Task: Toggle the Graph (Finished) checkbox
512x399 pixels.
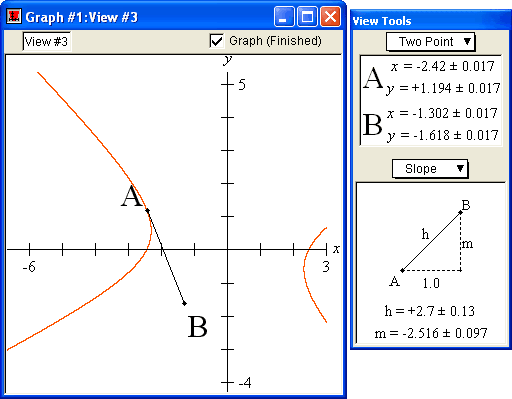Action: pyautogui.click(x=217, y=41)
